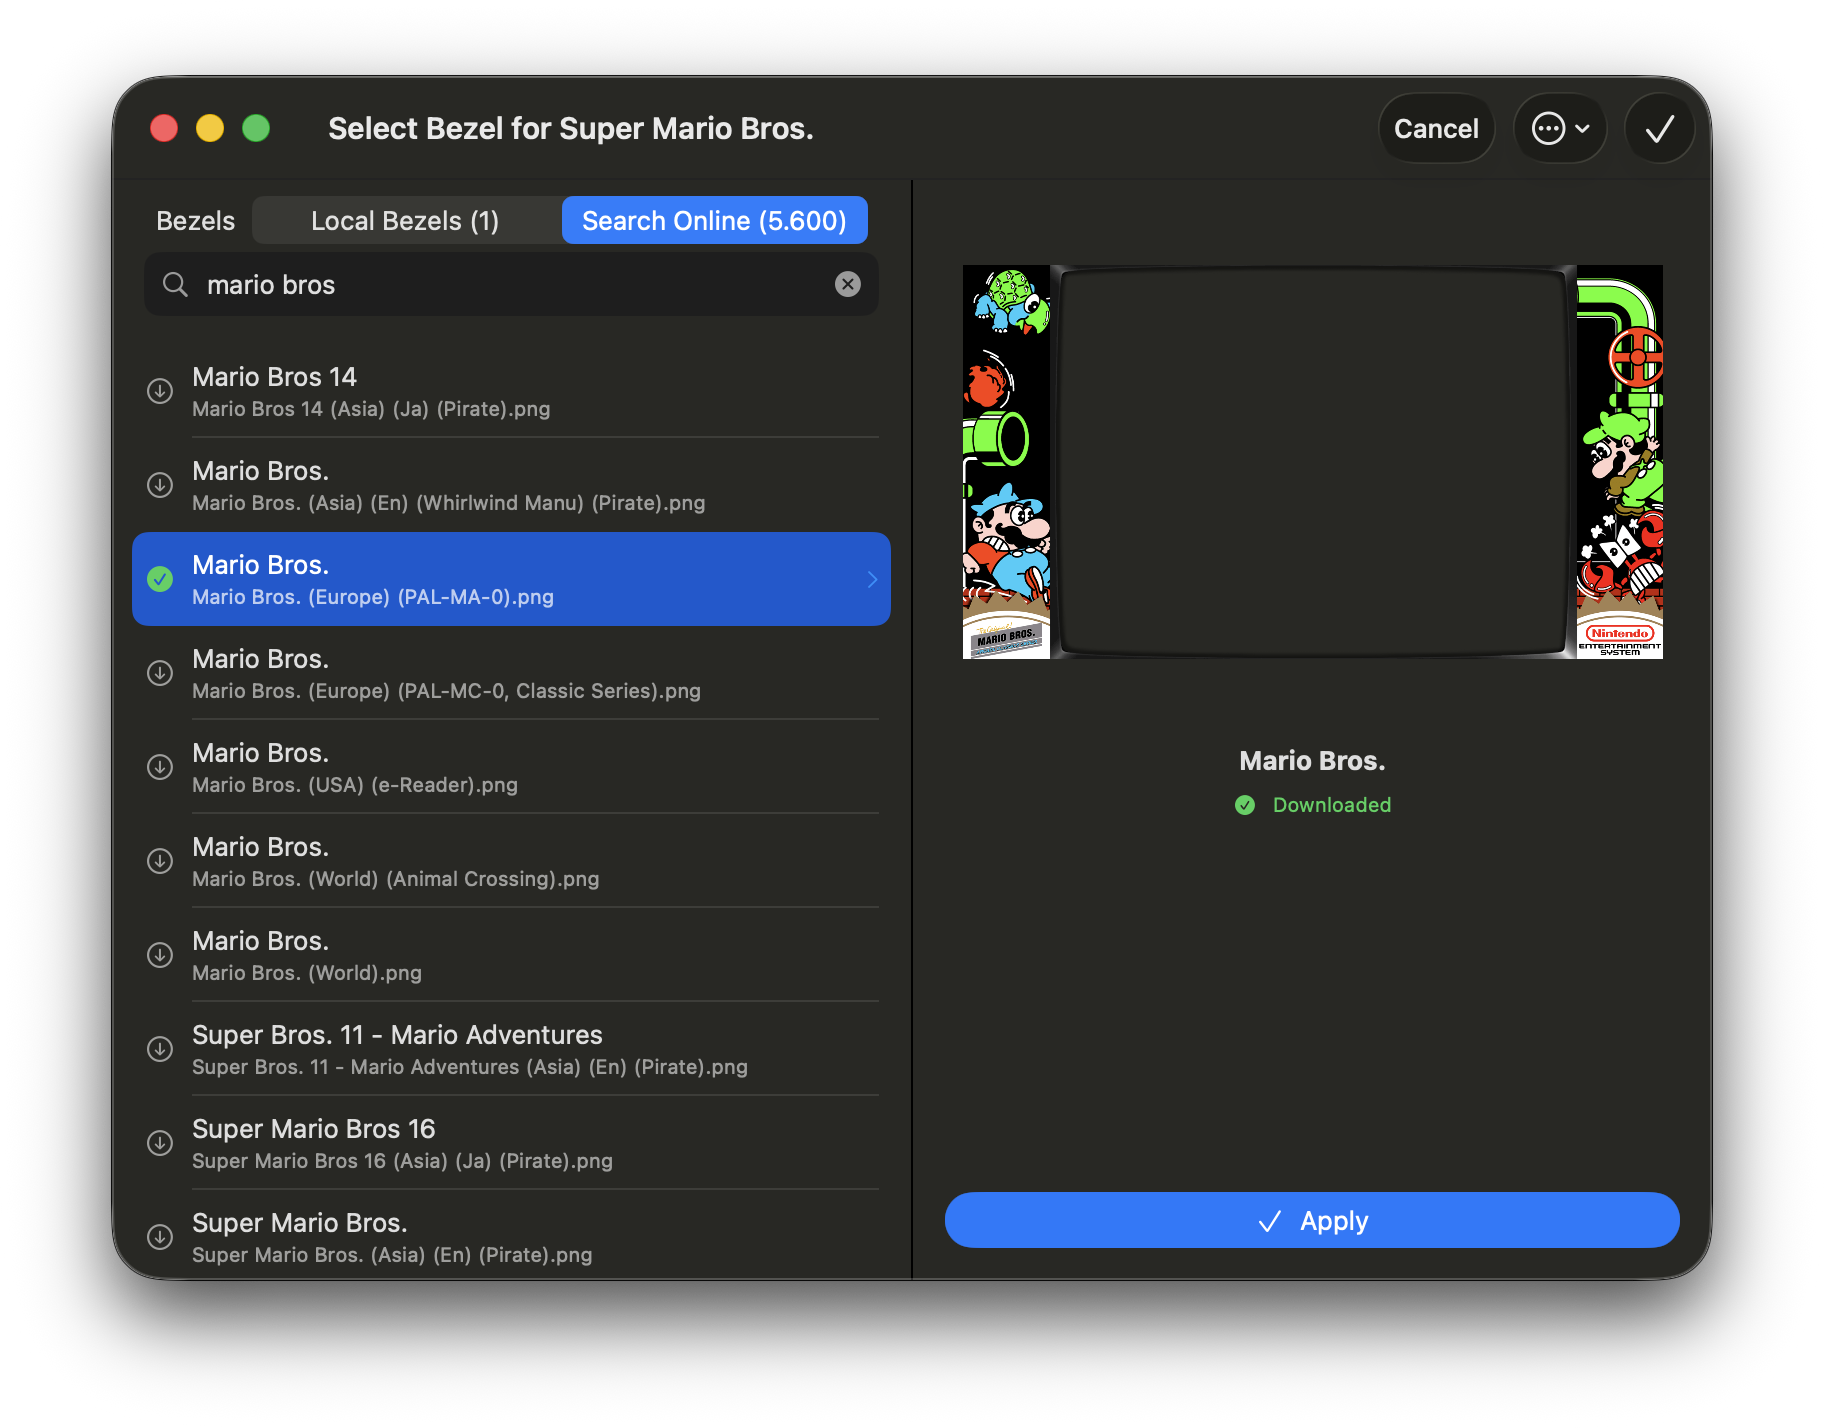Select Super Mario Bros 16 row
The width and height of the screenshot is (1824, 1428).
click(511, 1143)
